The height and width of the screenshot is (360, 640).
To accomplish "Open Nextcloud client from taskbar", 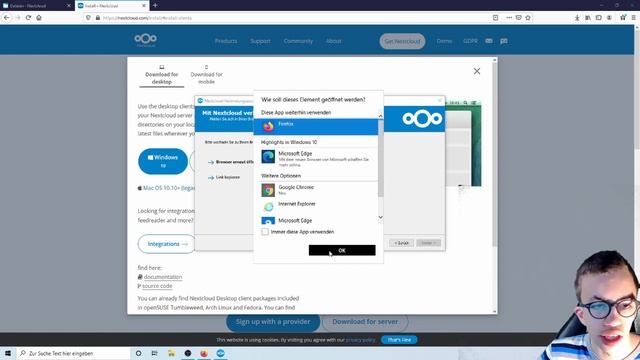I will click(220, 353).
